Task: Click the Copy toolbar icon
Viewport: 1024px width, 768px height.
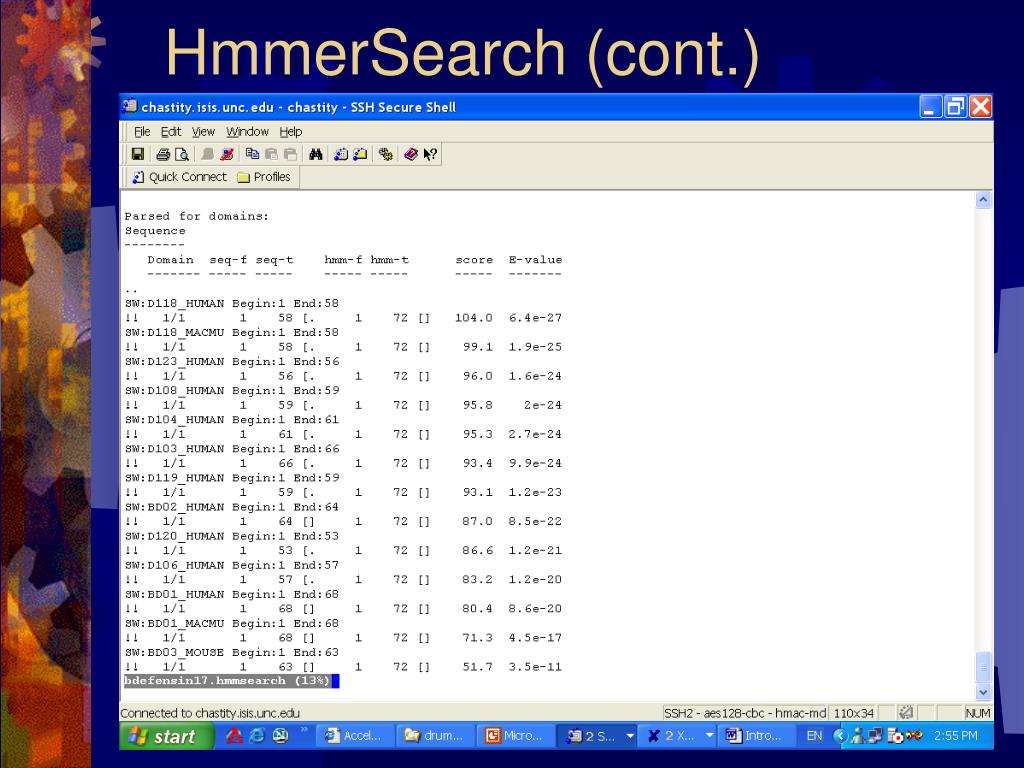Action: point(252,154)
